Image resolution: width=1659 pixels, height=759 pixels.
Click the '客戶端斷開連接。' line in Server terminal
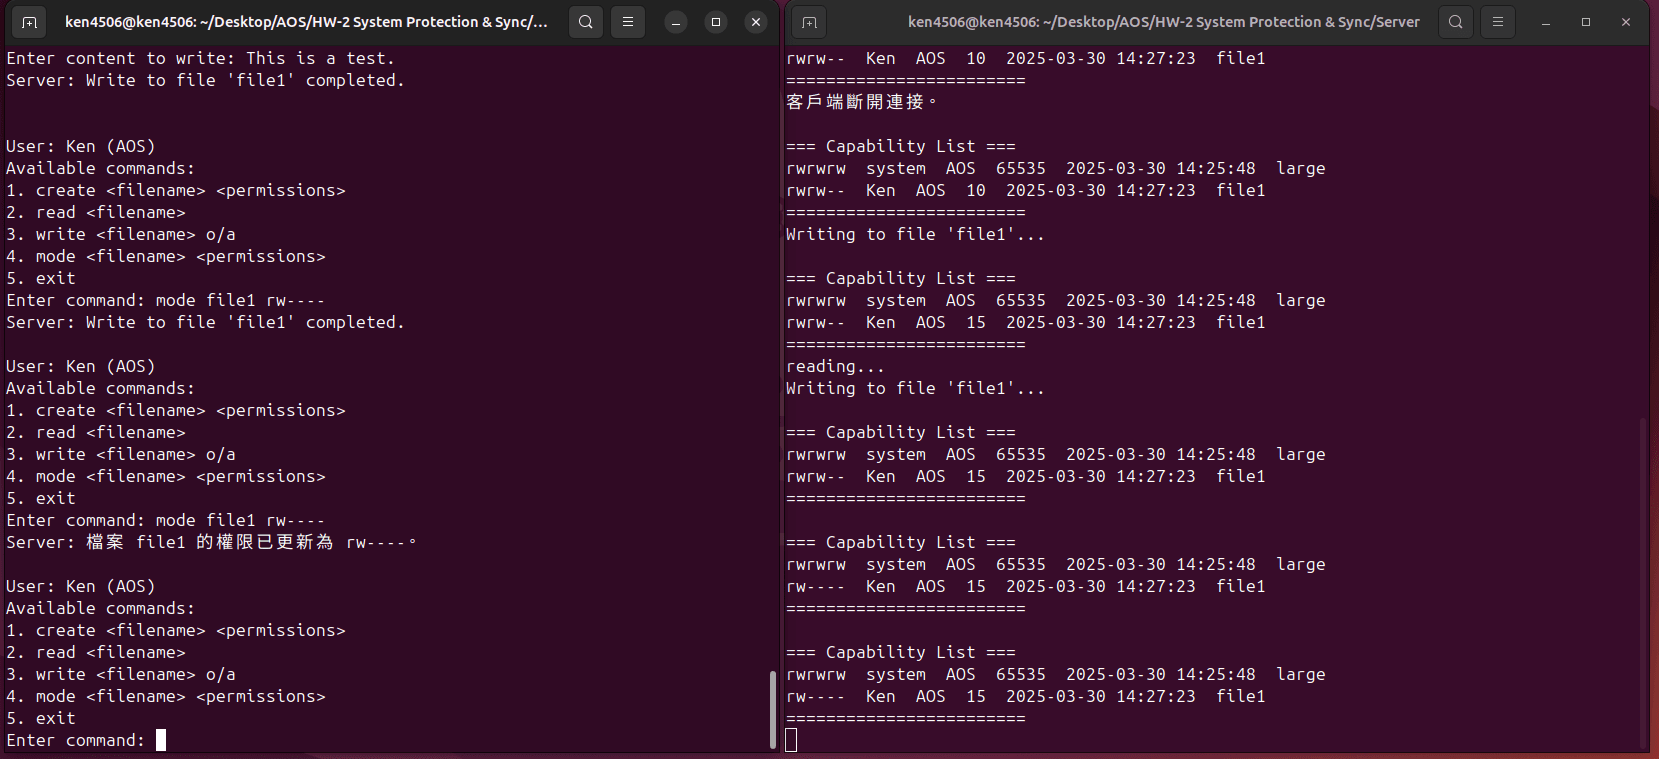click(862, 102)
